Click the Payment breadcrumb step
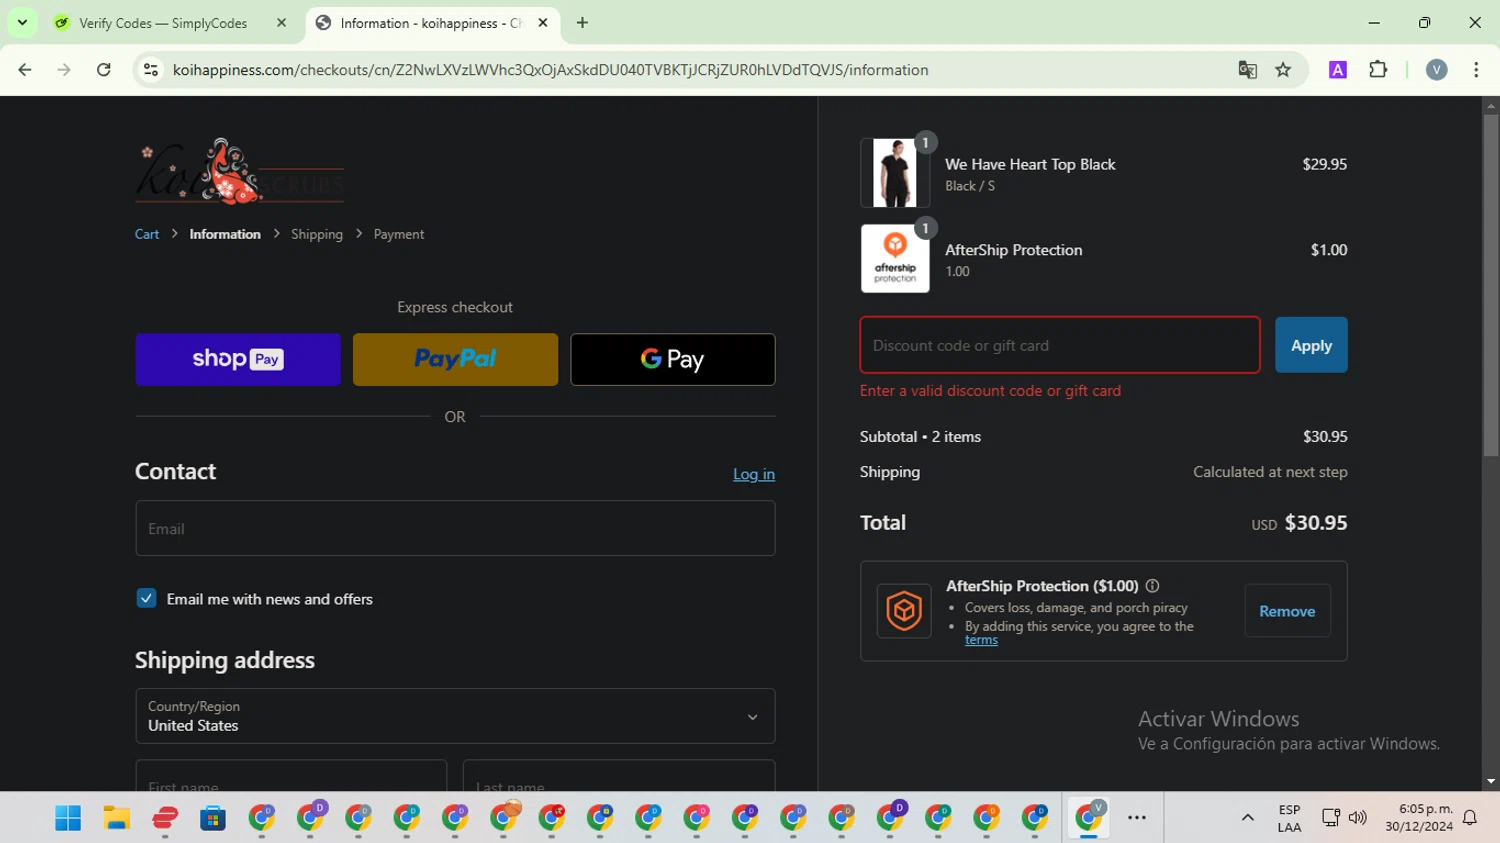The image size is (1500, 843). [x=399, y=234]
